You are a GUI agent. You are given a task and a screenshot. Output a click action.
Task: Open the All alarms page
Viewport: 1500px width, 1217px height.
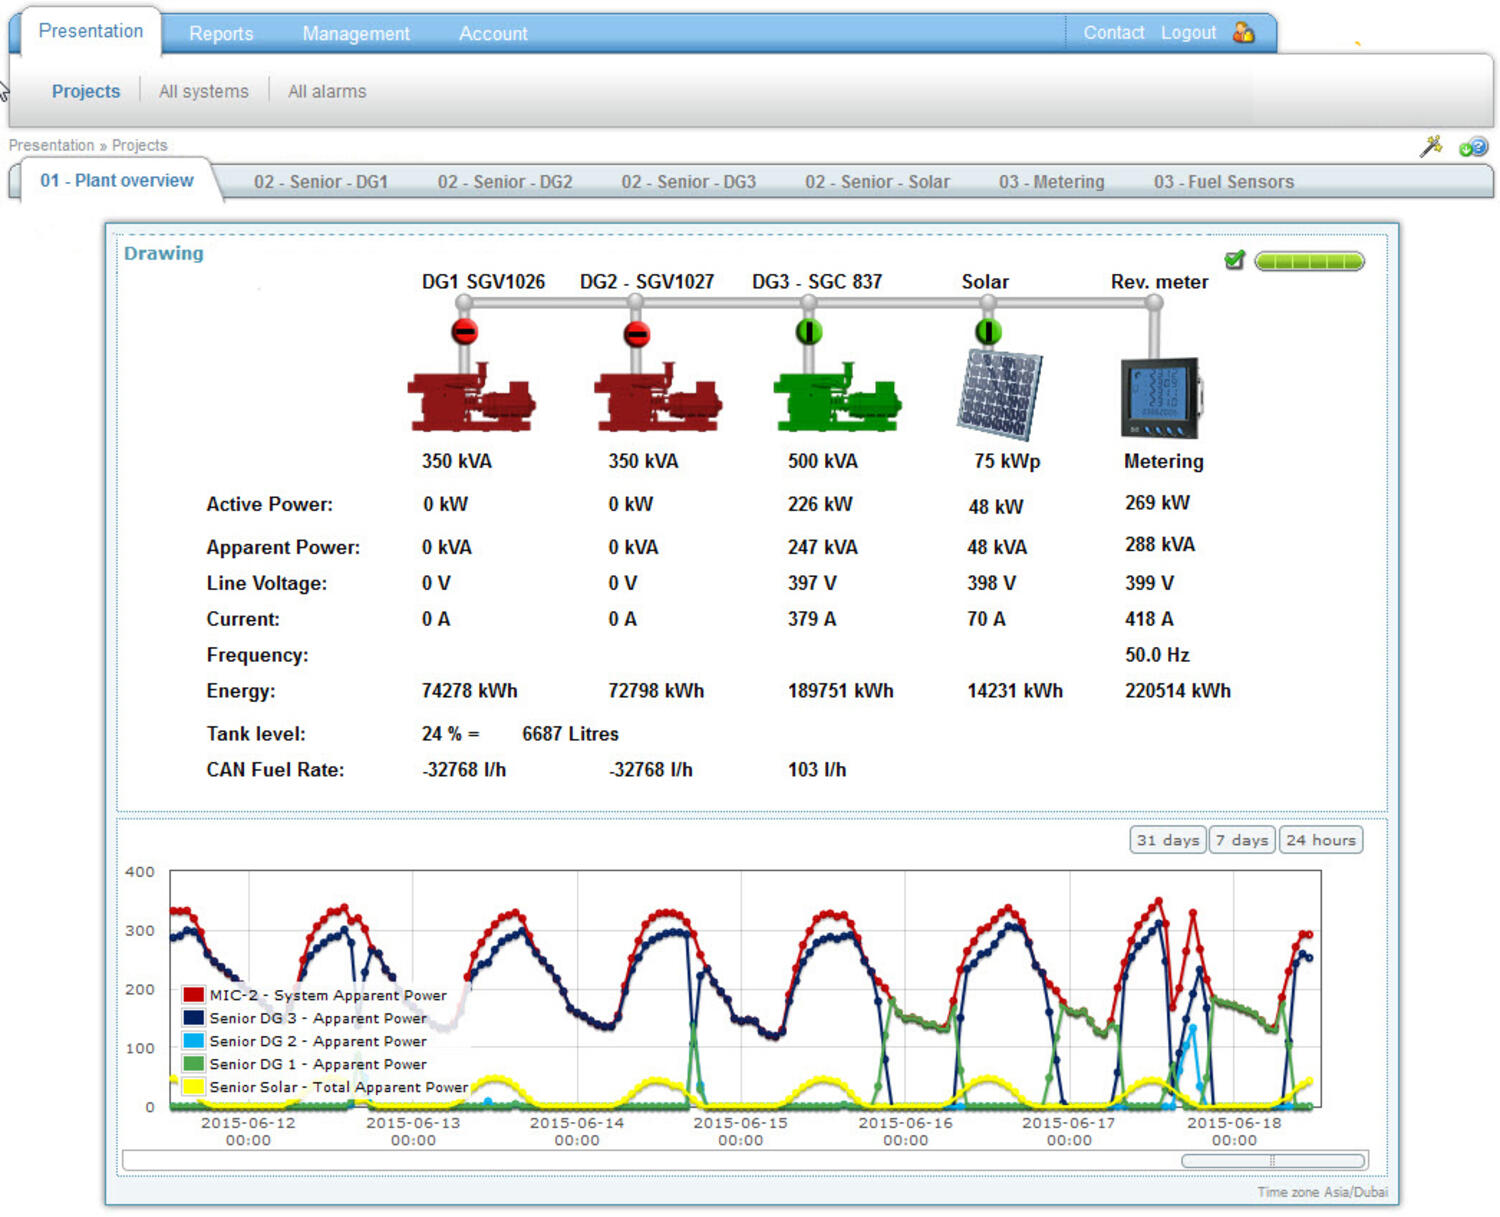tap(326, 91)
